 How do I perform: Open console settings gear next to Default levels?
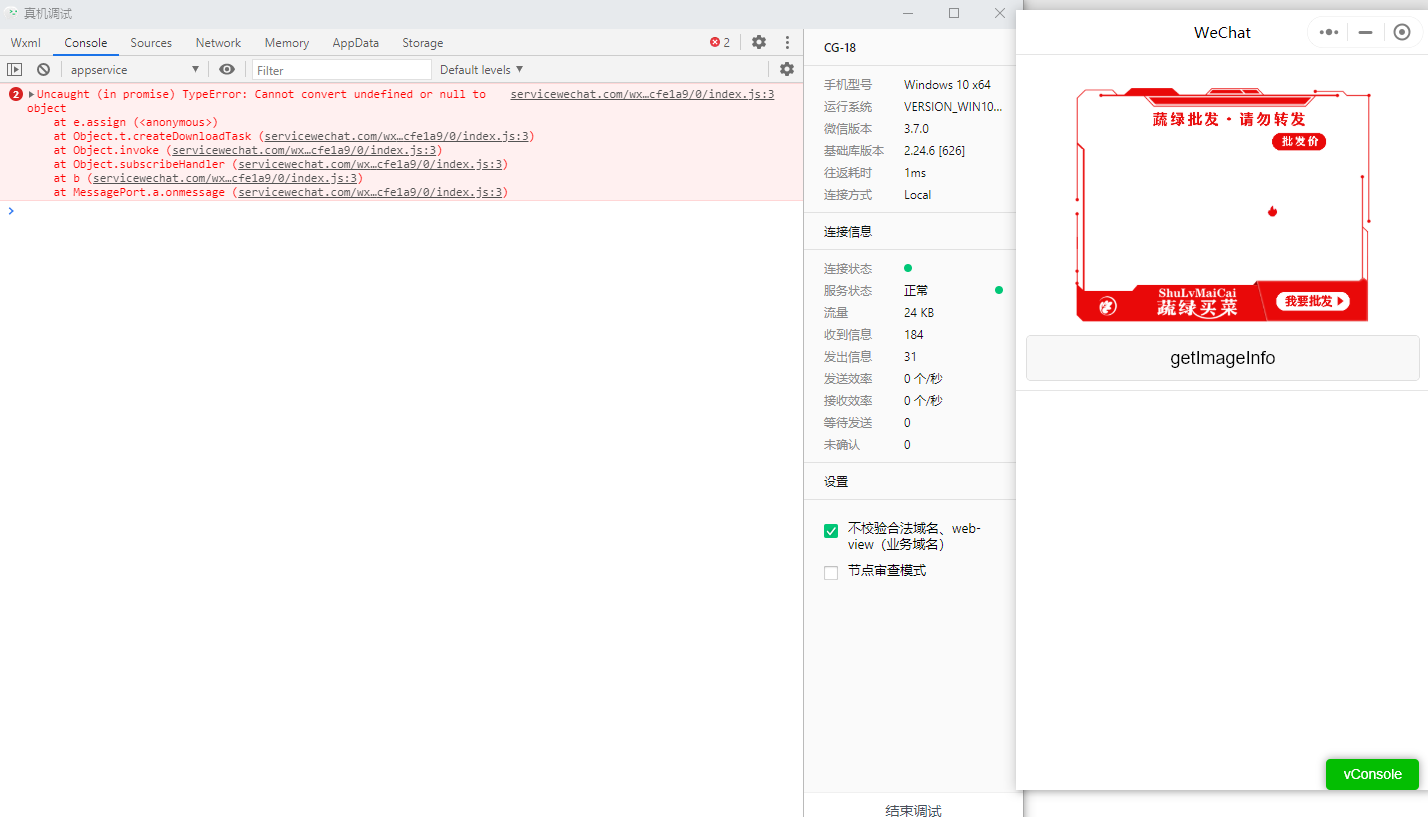point(787,70)
